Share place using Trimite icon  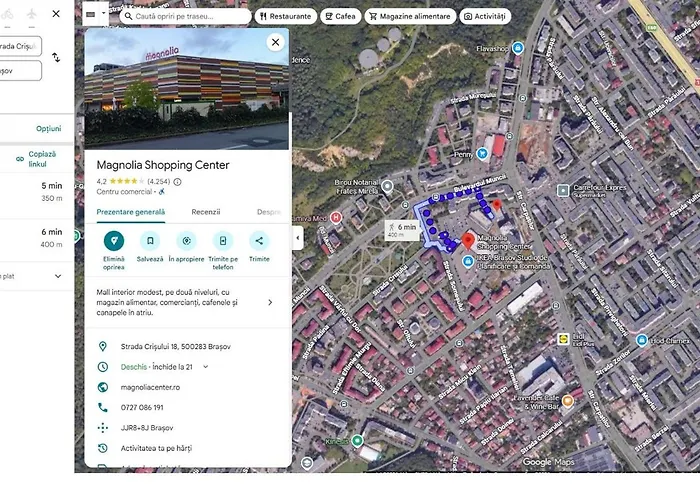[x=259, y=241]
